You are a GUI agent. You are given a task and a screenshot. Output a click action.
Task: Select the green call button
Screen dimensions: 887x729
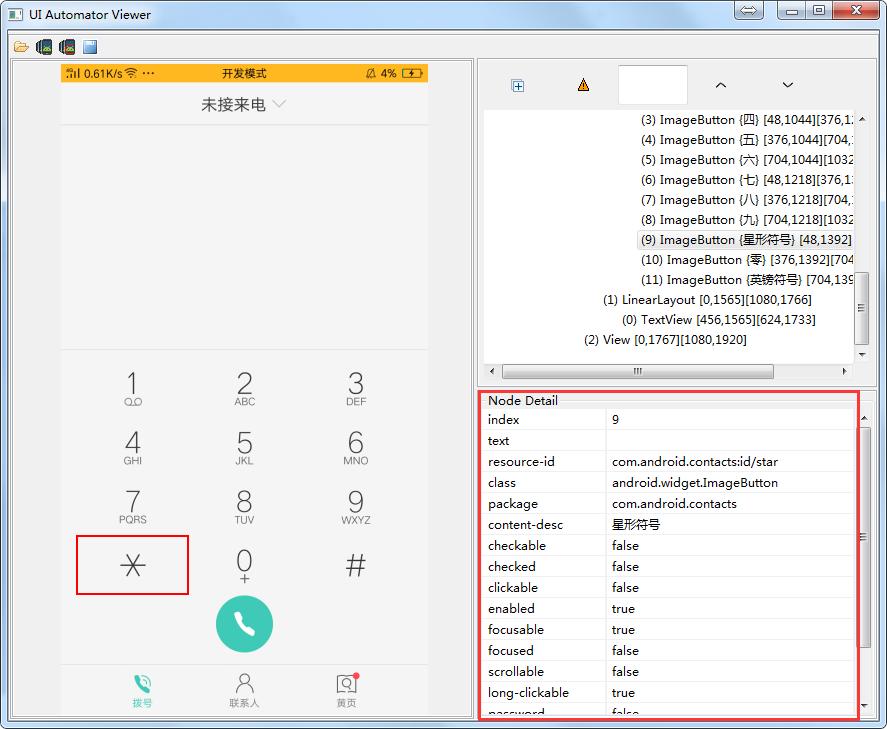[244, 623]
